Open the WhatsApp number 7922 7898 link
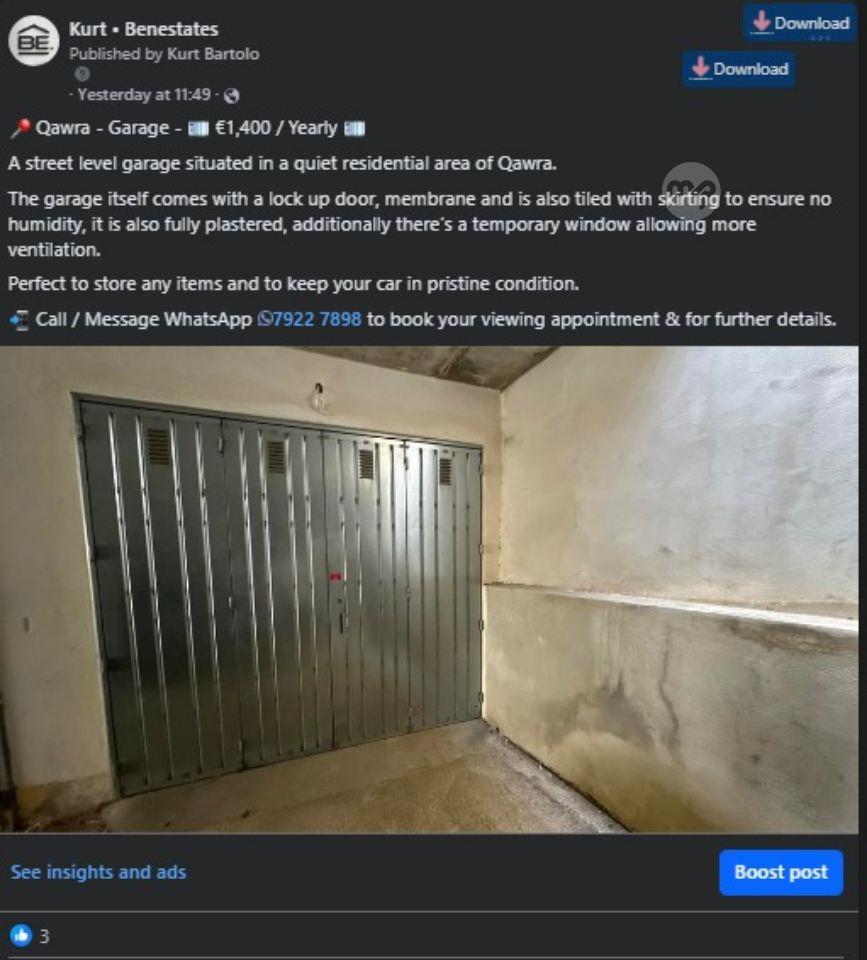This screenshot has width=867, height=960. pos(317,319)
